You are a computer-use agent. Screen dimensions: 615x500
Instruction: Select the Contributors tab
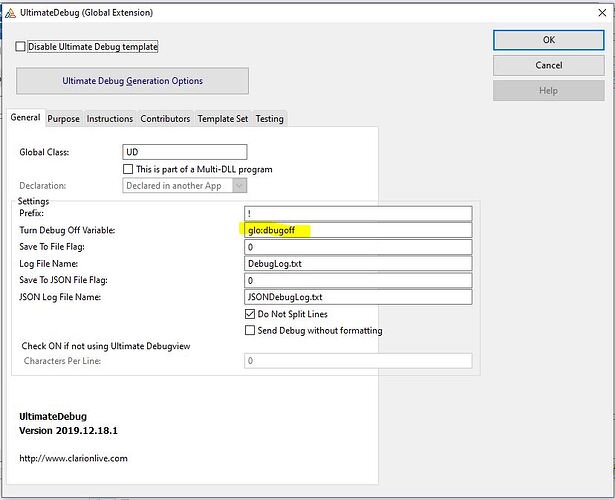[165, 118]
